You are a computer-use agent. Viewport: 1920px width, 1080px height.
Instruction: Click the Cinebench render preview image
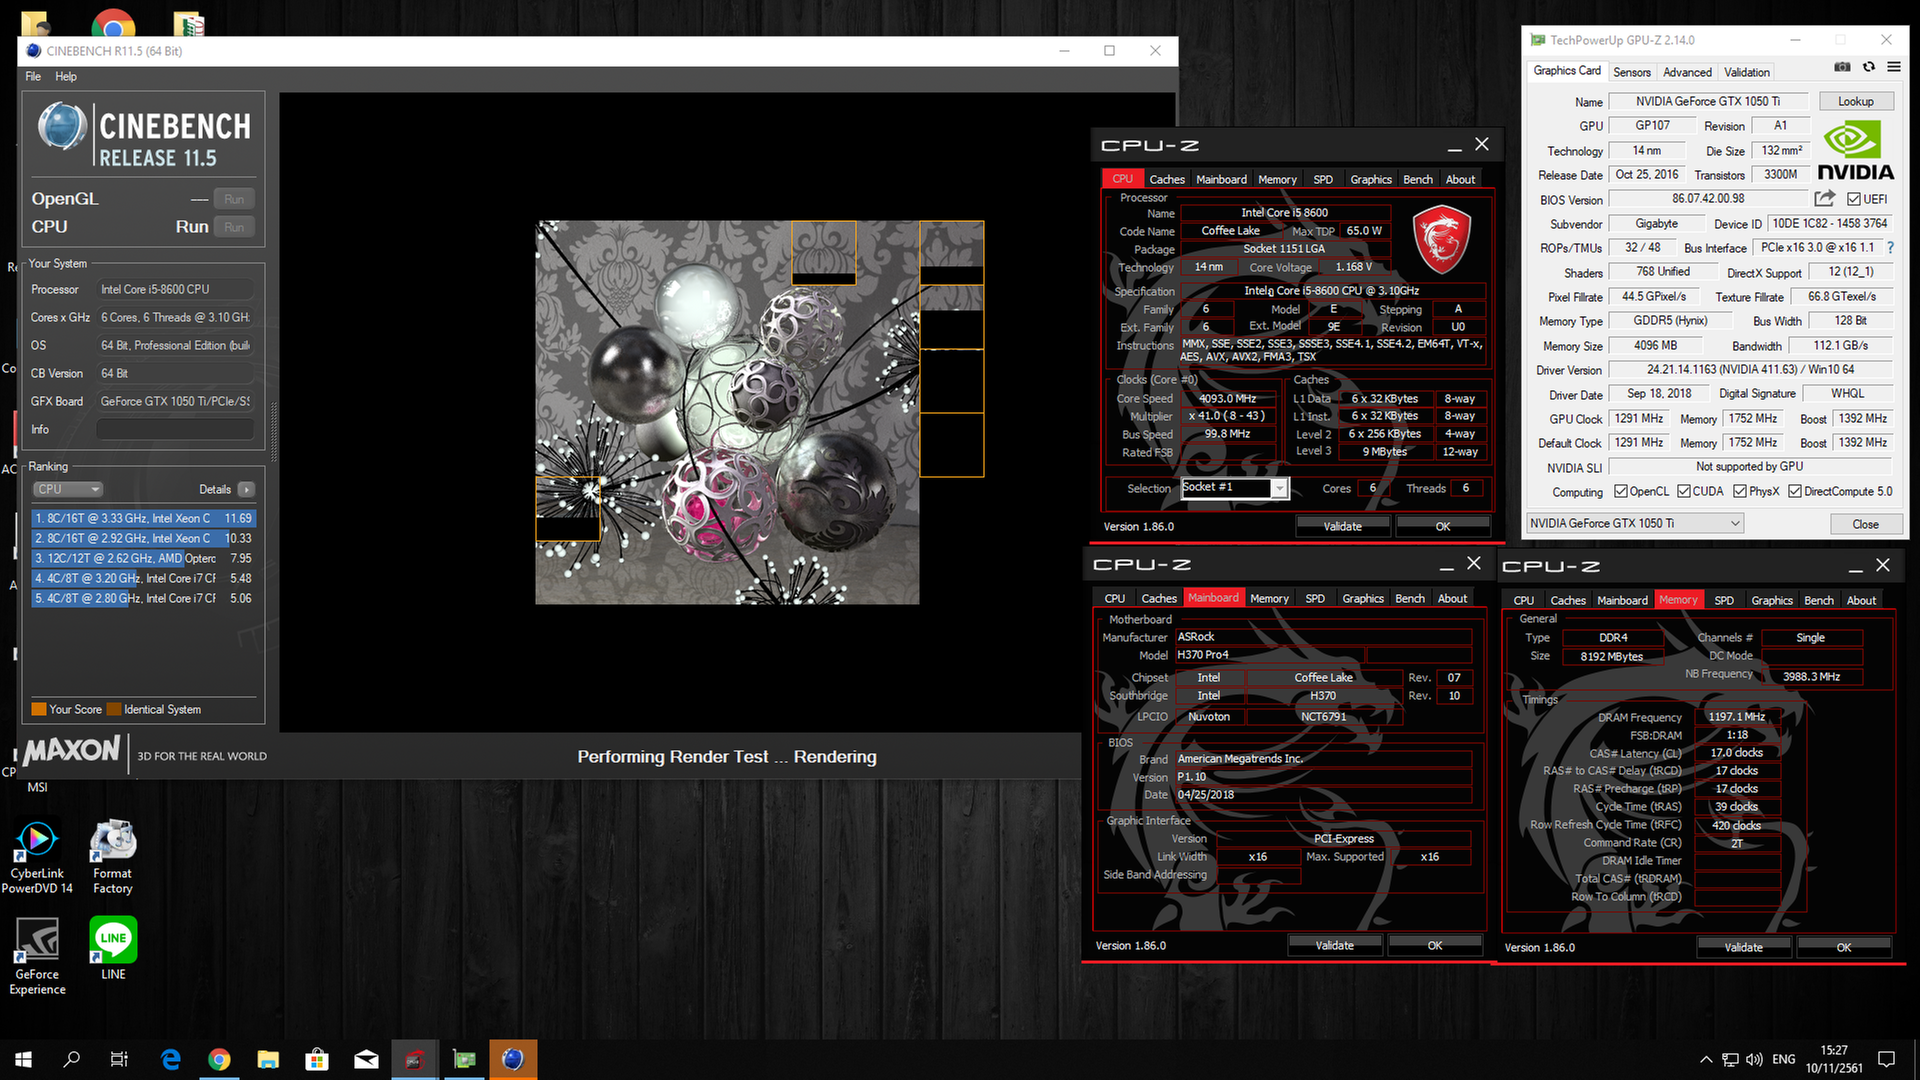(727, 412)
